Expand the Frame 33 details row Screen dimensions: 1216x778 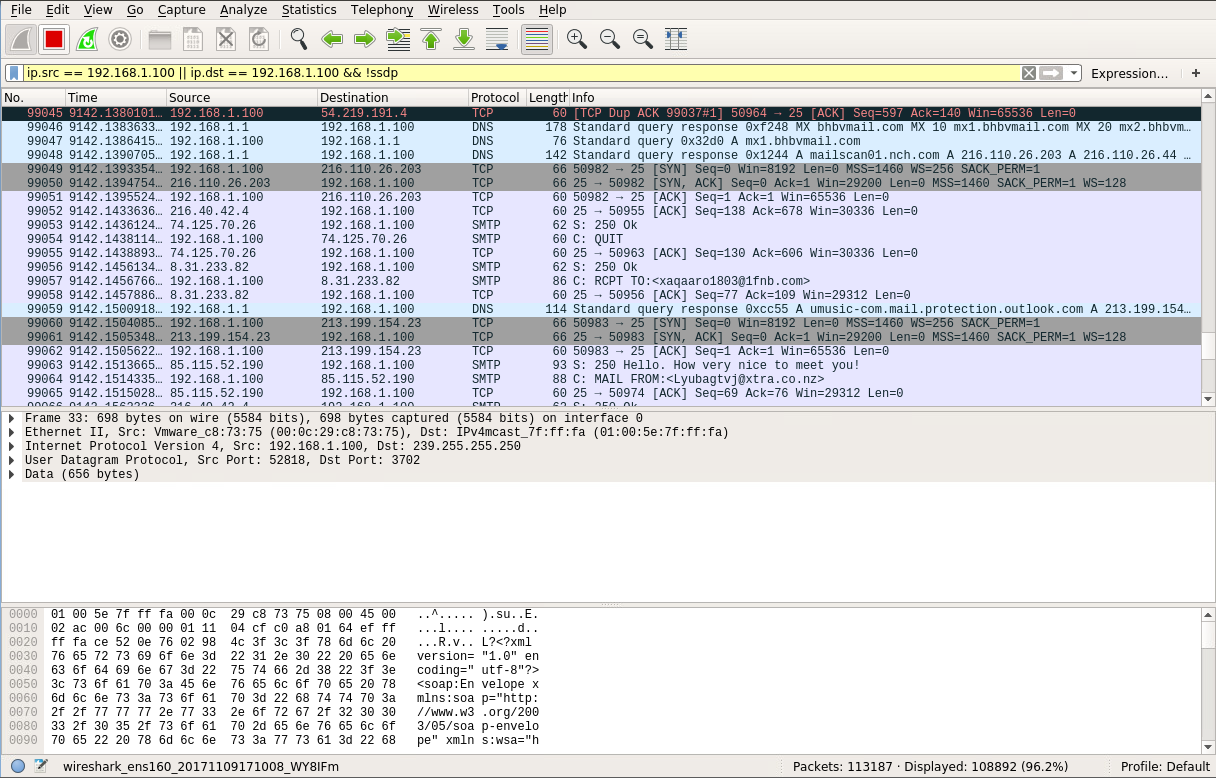[12, 418]
